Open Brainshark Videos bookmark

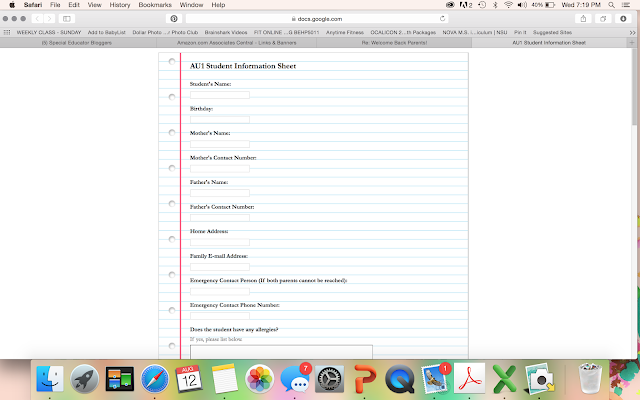[226, 32]
